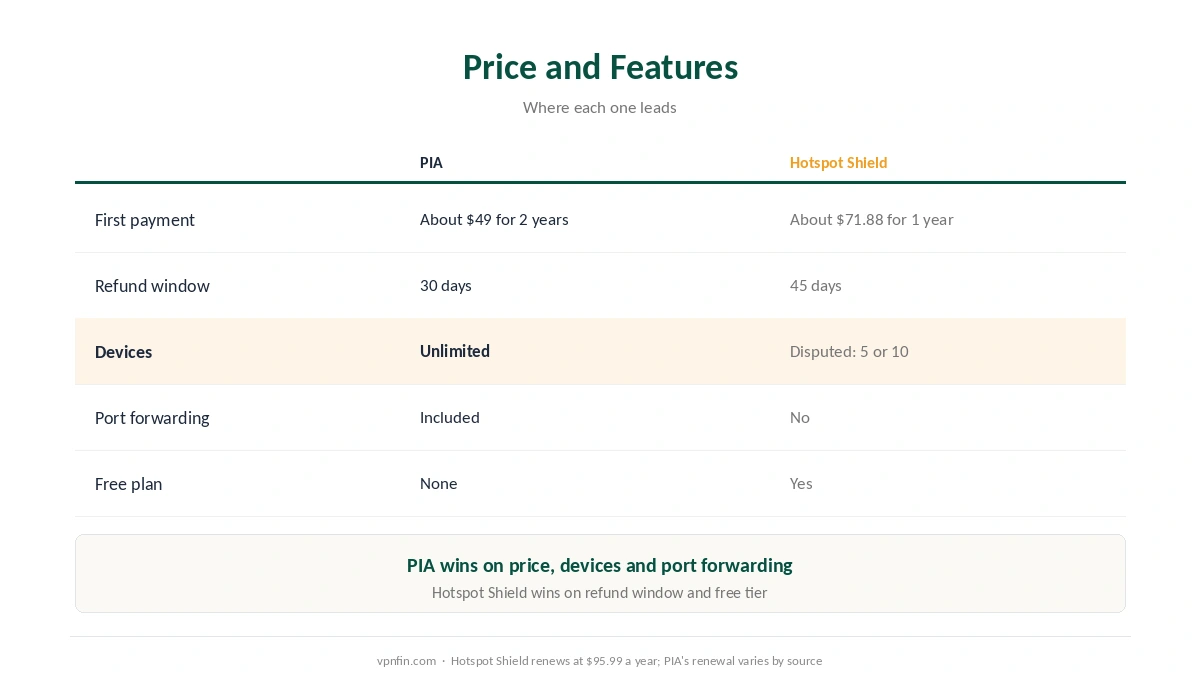Click 'PIA wins on price' summary headline

(600, 565)
